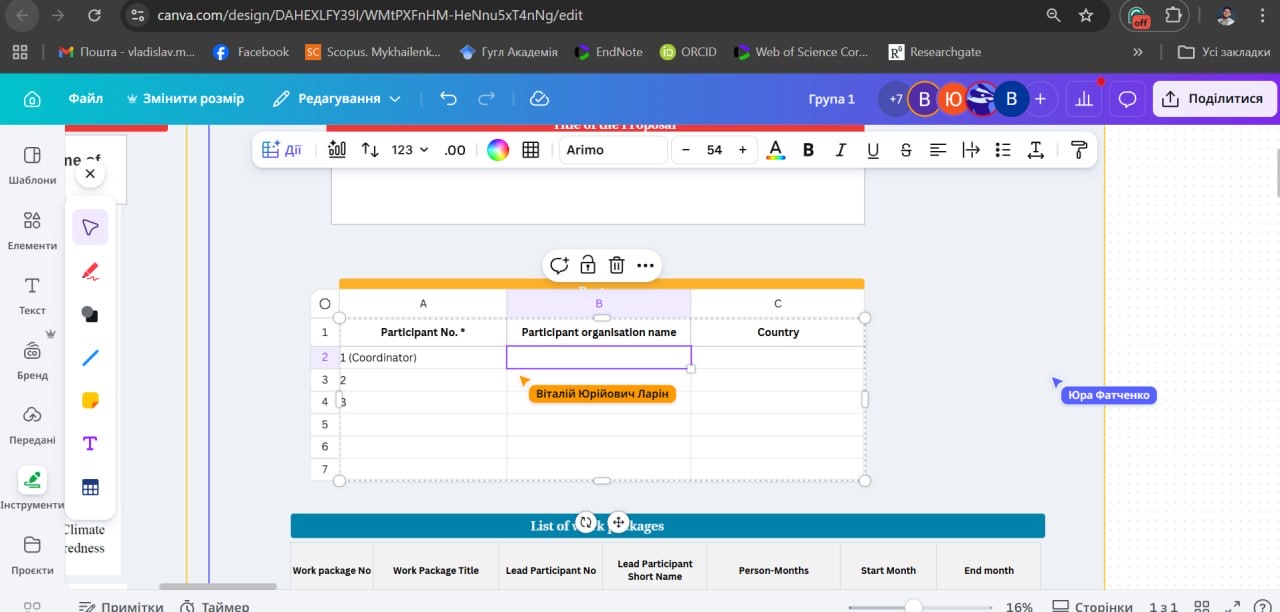This screenshot has height=612, width=1280.
Task: Click the lock icon above the table
Action: click(x=588, y=265)
